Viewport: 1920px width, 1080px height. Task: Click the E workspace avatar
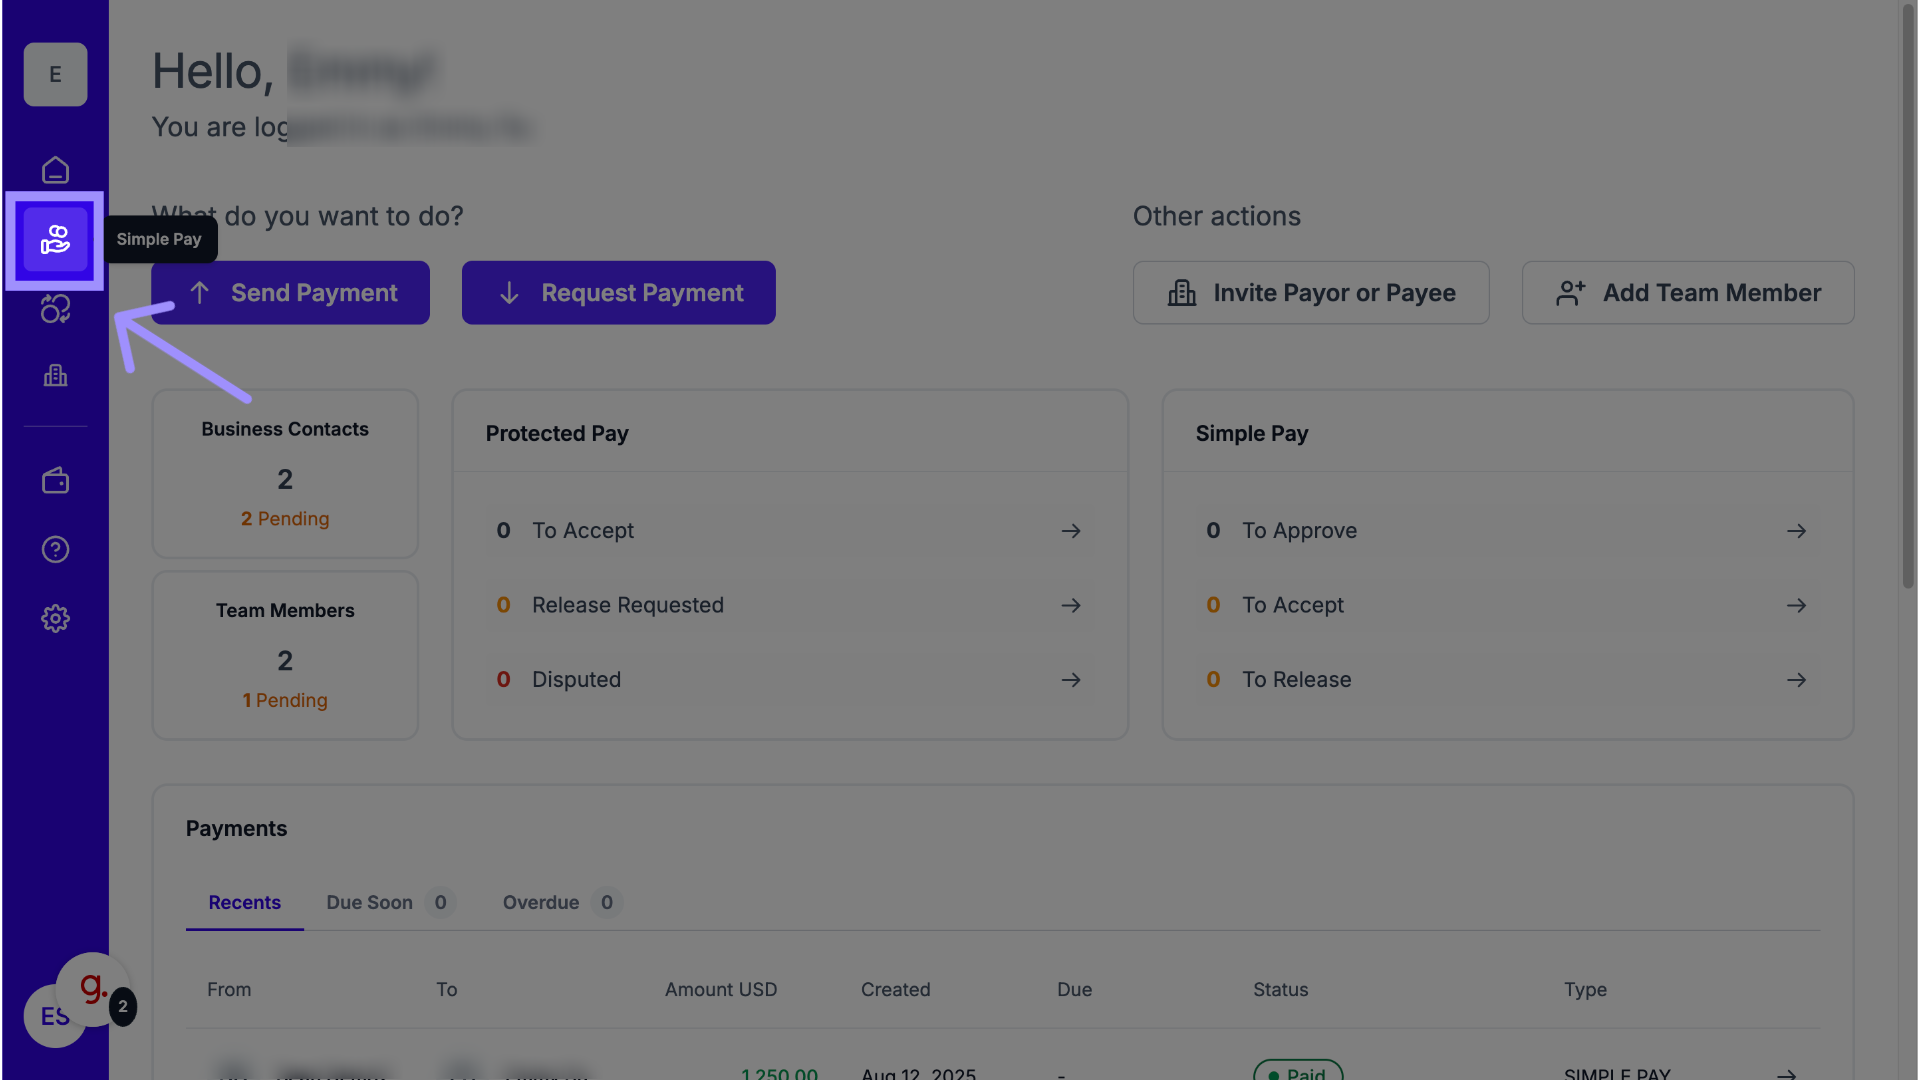55,74
